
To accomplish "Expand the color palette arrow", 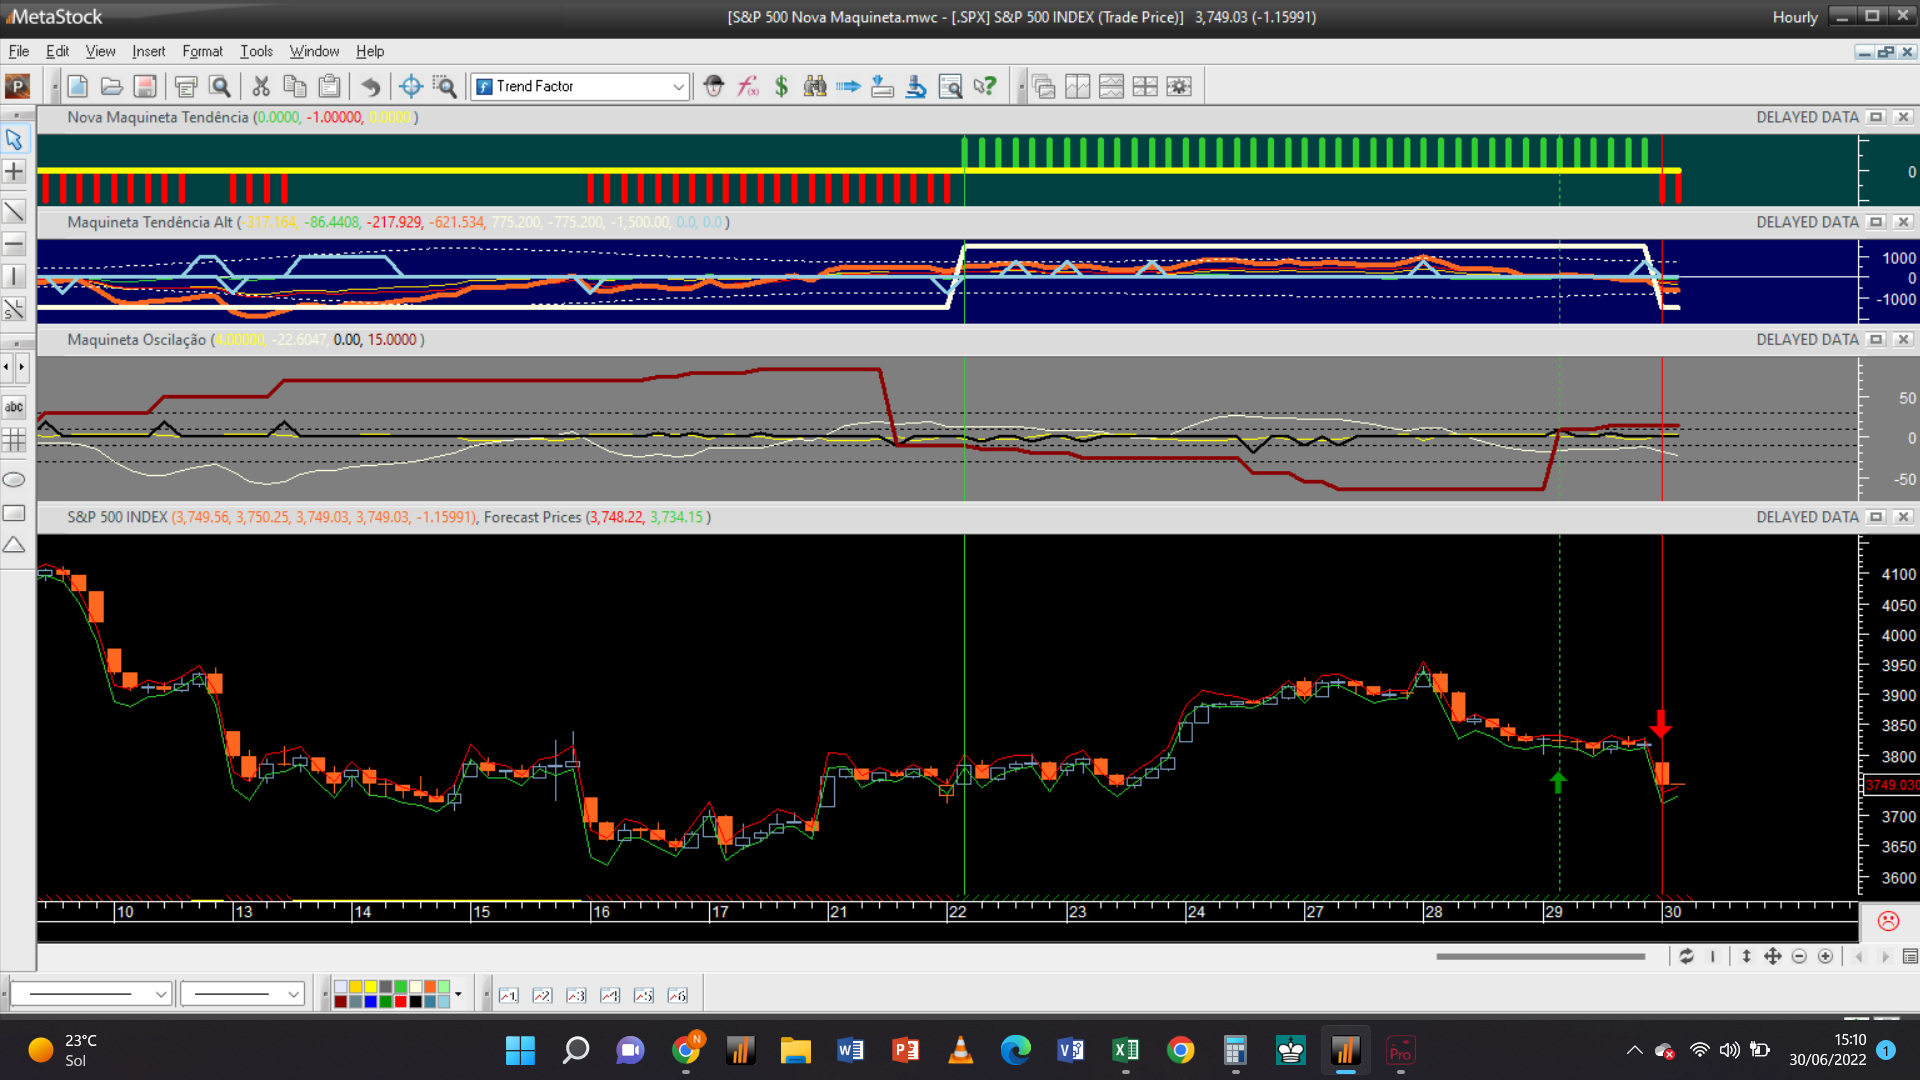I will 458,994.
